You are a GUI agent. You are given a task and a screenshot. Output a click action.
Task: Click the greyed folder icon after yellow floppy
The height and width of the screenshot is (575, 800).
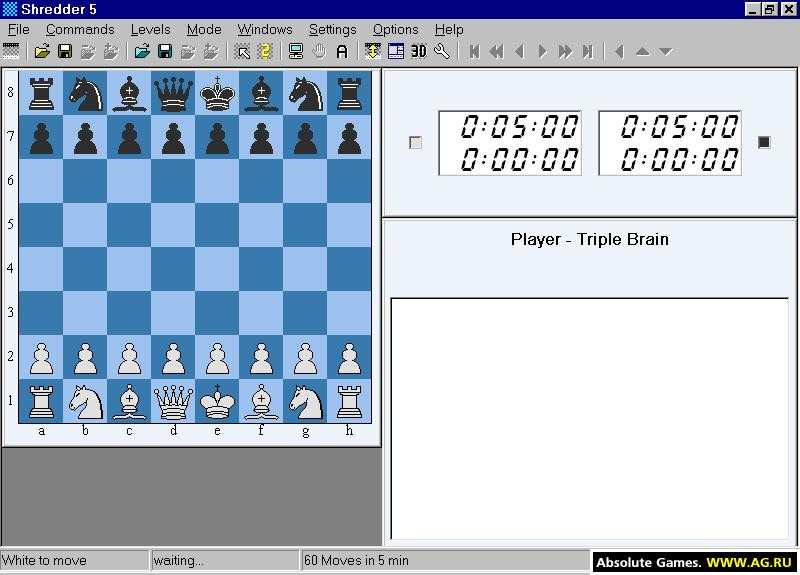coord(88,52)
